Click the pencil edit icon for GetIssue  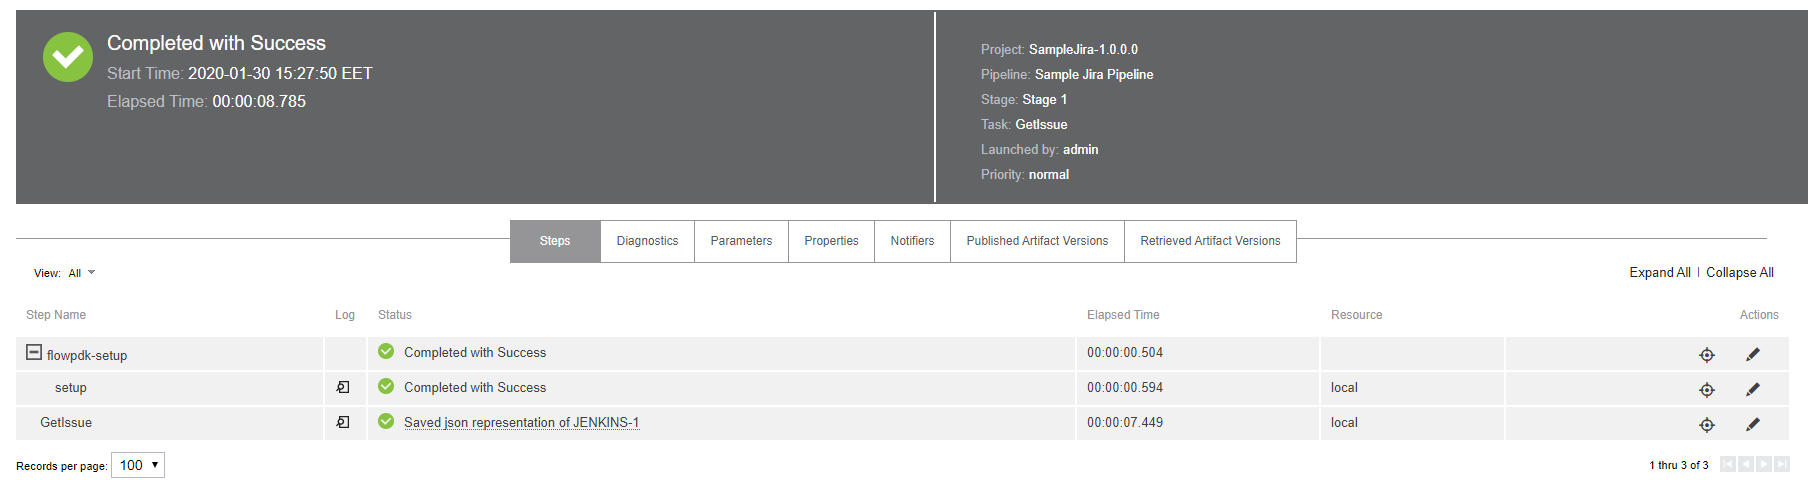click(x=1753, y=424)
